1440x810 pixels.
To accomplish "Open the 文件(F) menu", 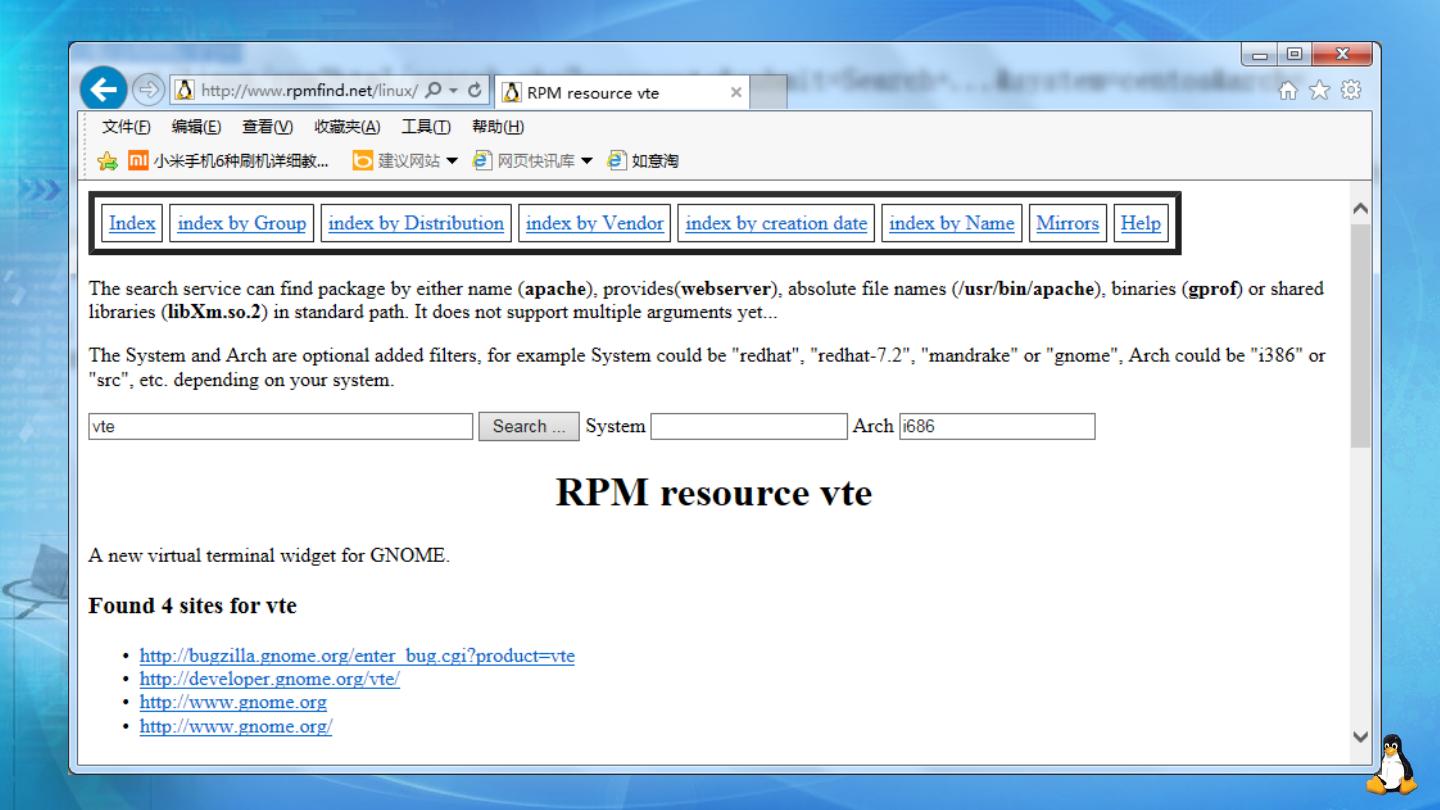I will point(126,127).
